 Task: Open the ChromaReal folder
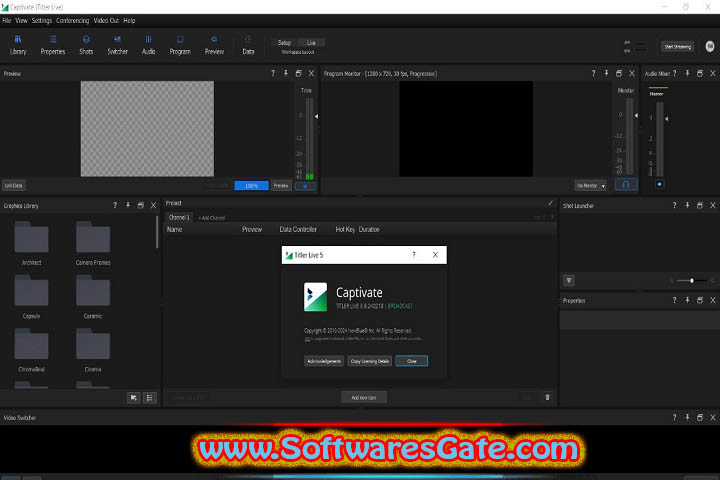tap(31, 350)
